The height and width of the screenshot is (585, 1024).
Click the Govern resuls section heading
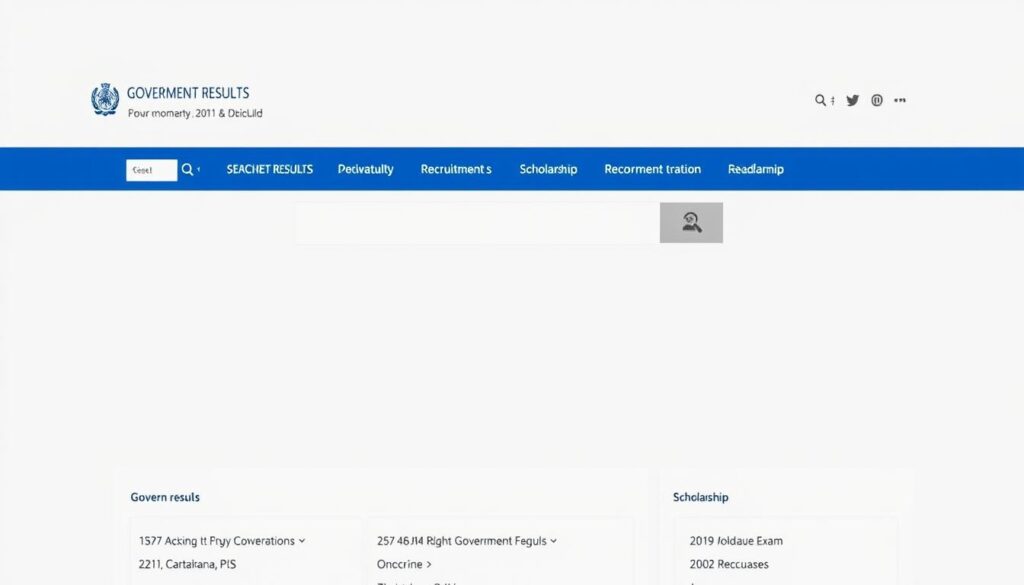(165, 497)
